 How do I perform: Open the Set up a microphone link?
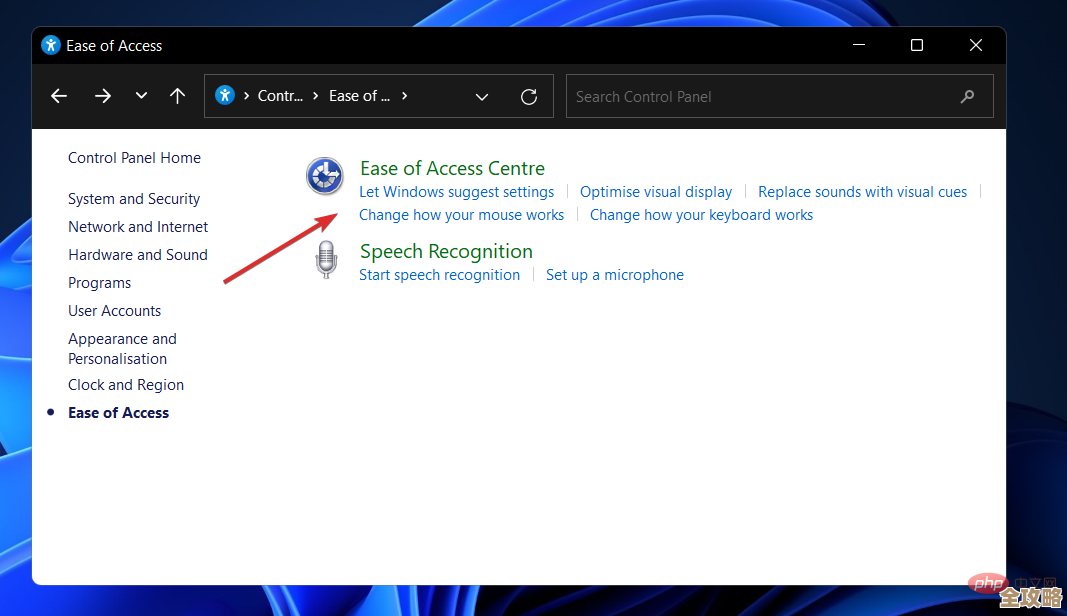(615, 275)
